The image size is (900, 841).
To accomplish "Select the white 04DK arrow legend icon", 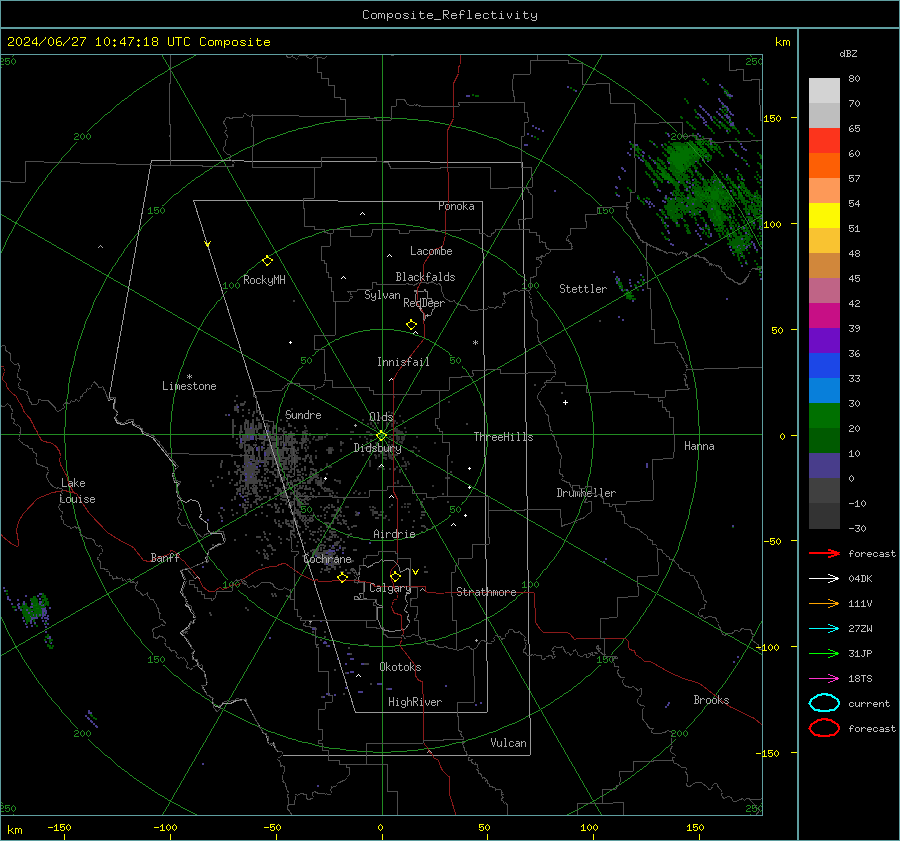I will point(824,578).
